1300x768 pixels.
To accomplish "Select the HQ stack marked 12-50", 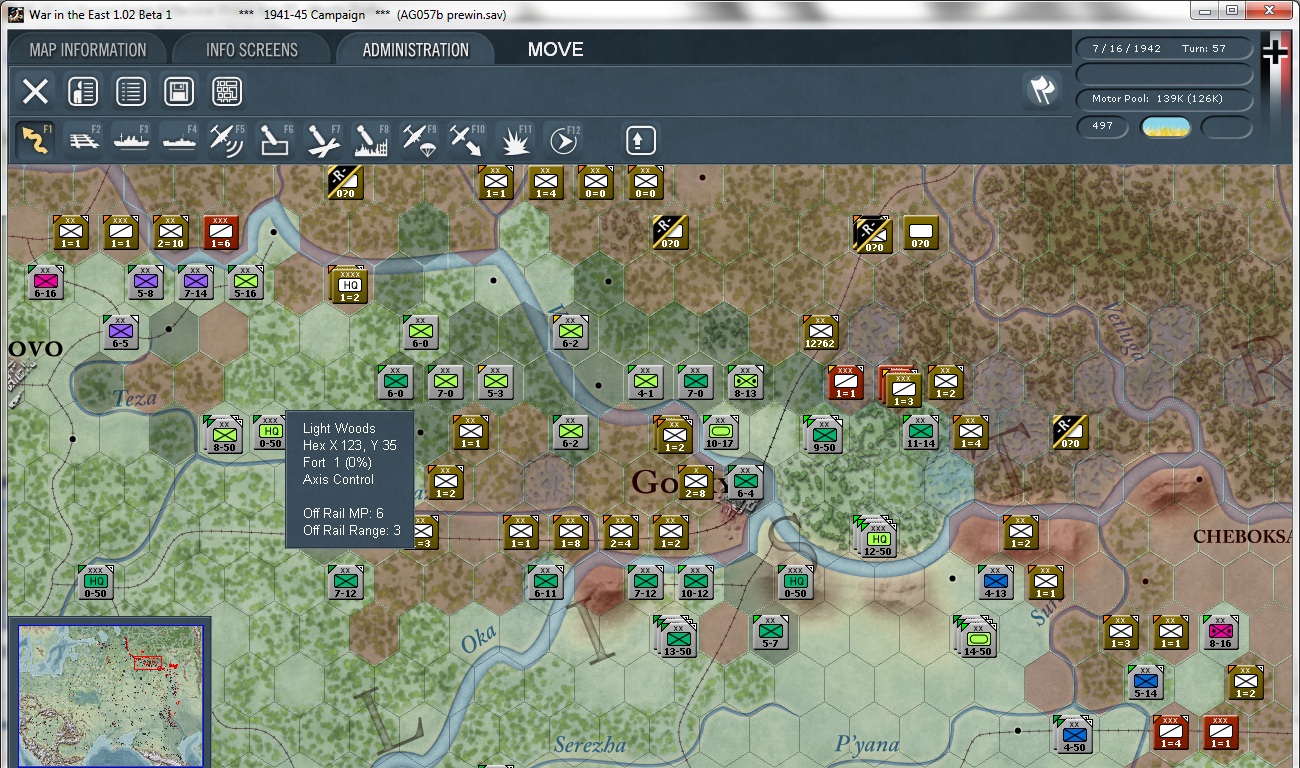I will point(877,540).
